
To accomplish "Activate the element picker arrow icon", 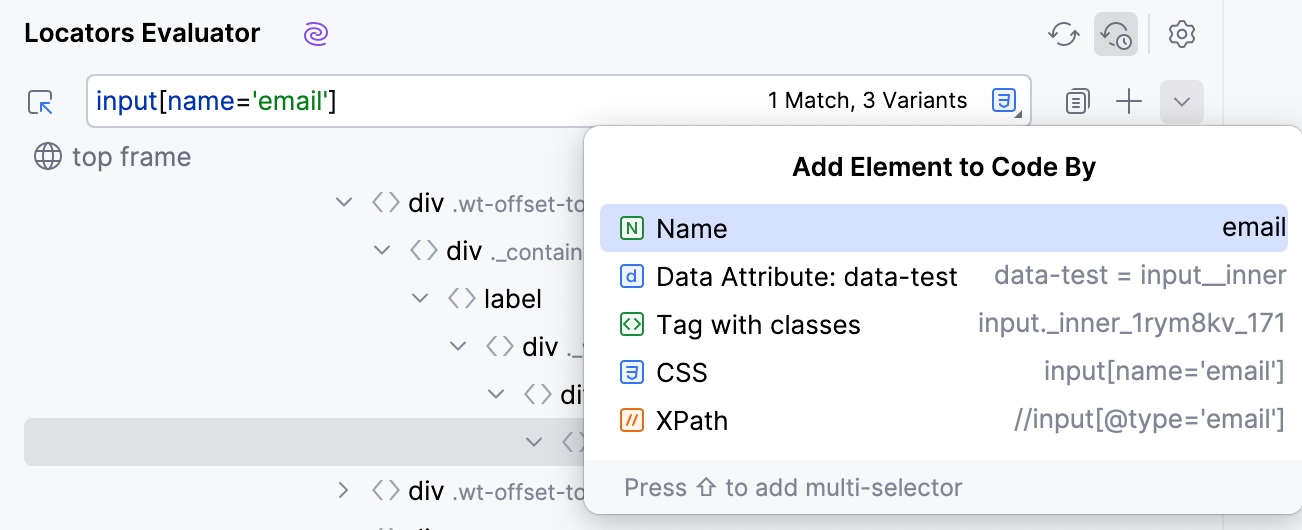I will coord(41,101).
